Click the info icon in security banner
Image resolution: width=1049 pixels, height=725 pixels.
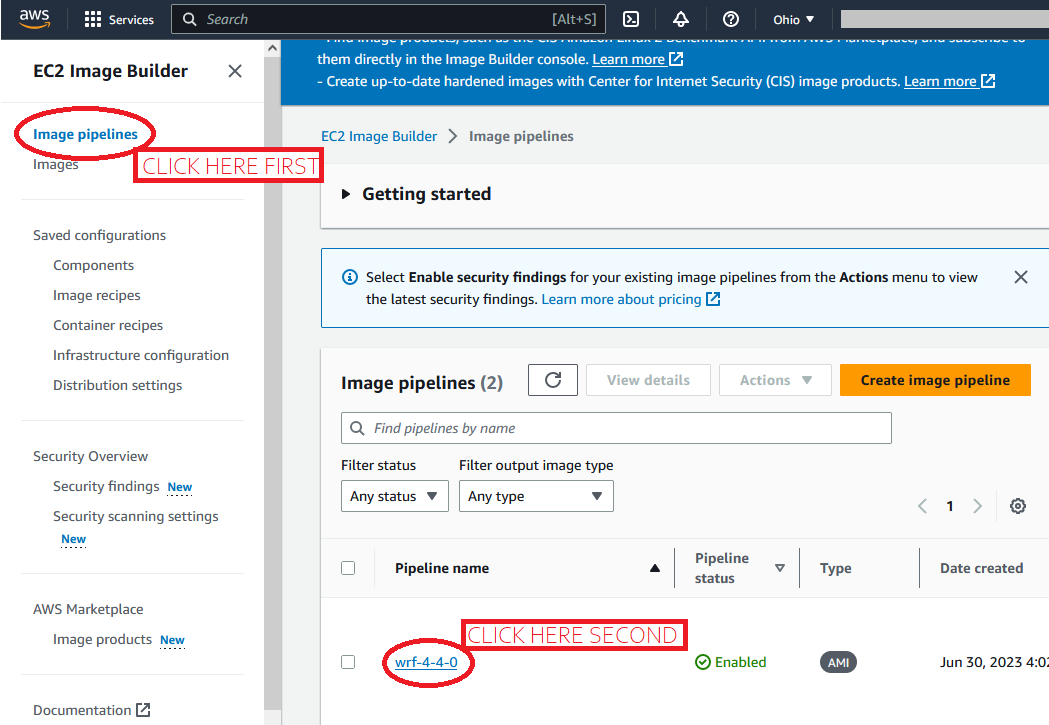click(x=349, y=277)
